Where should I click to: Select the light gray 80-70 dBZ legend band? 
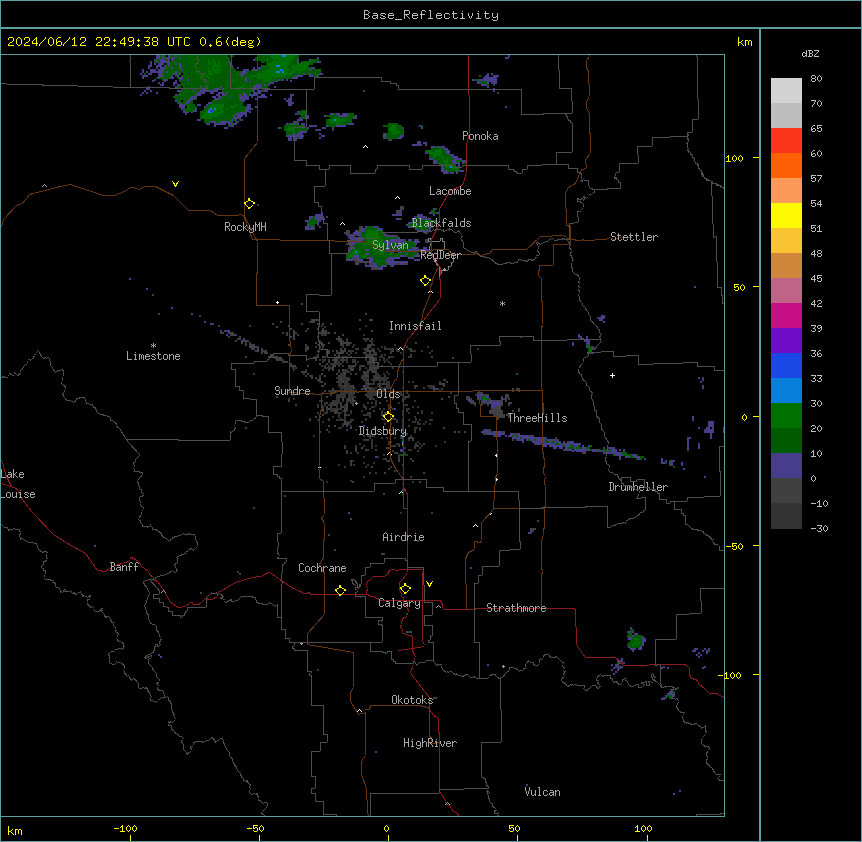786,91
